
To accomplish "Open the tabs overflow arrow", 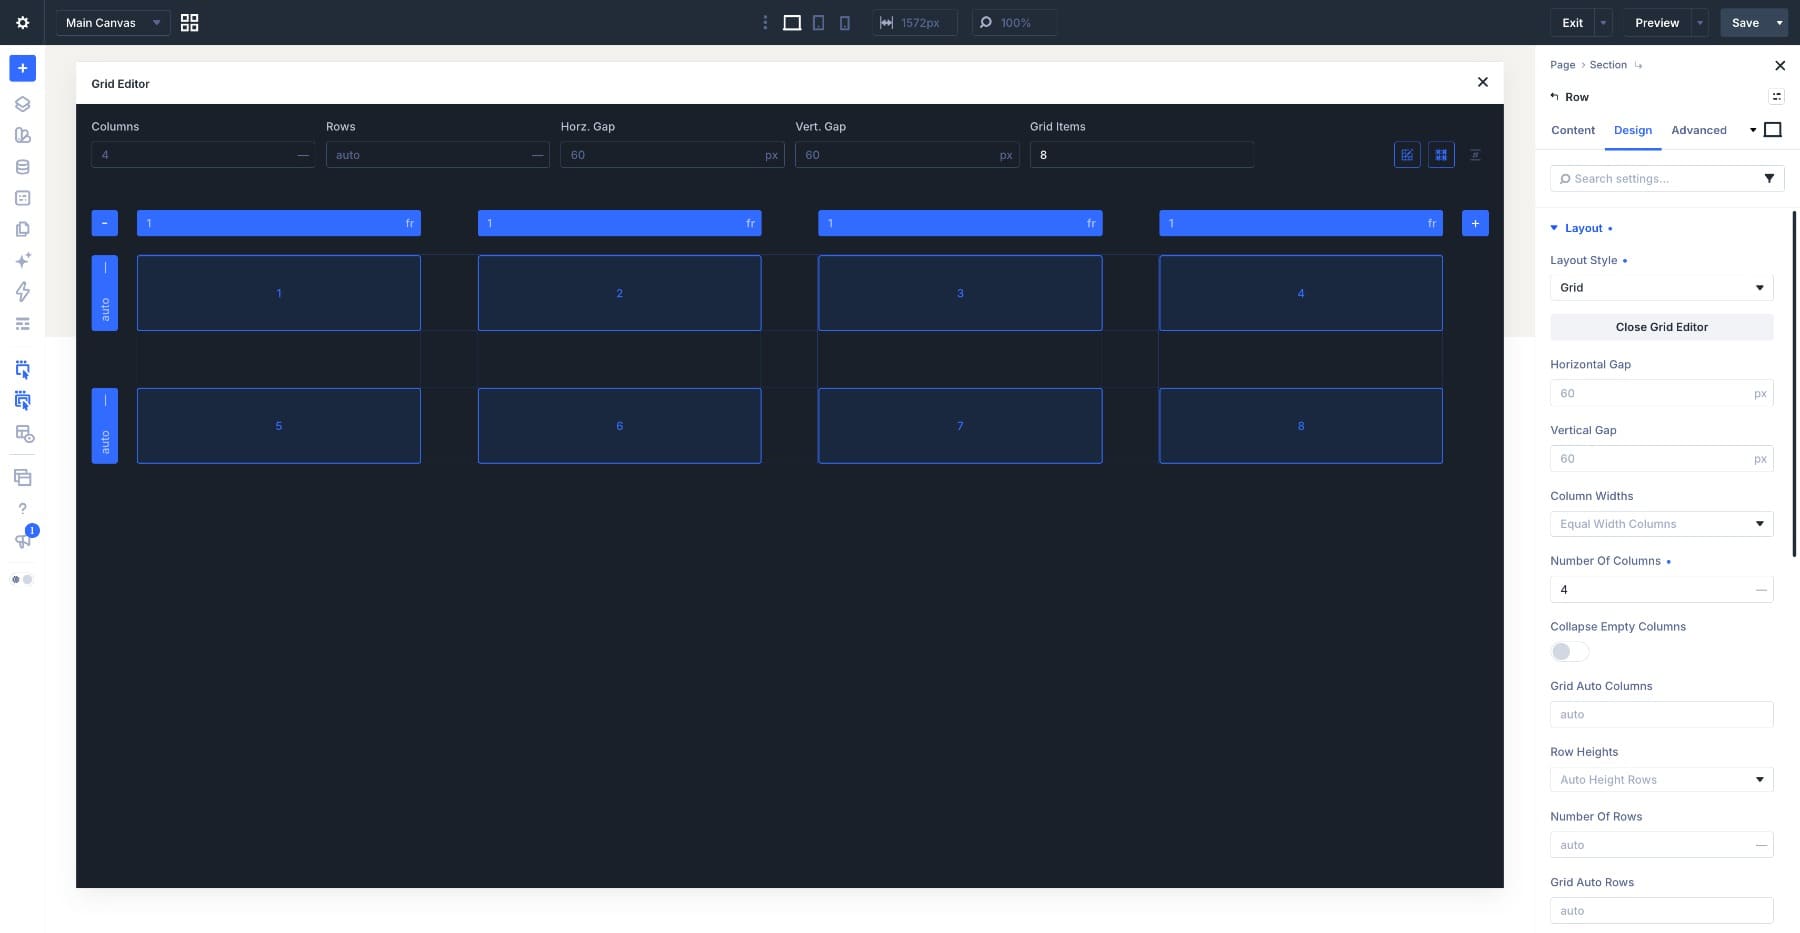I will tap(1752, 130).
